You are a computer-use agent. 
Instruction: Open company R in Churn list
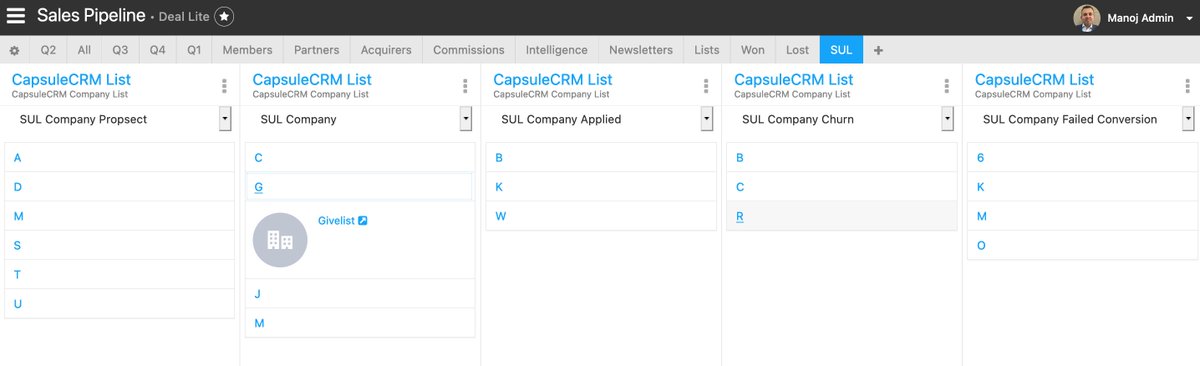point(842,216)
